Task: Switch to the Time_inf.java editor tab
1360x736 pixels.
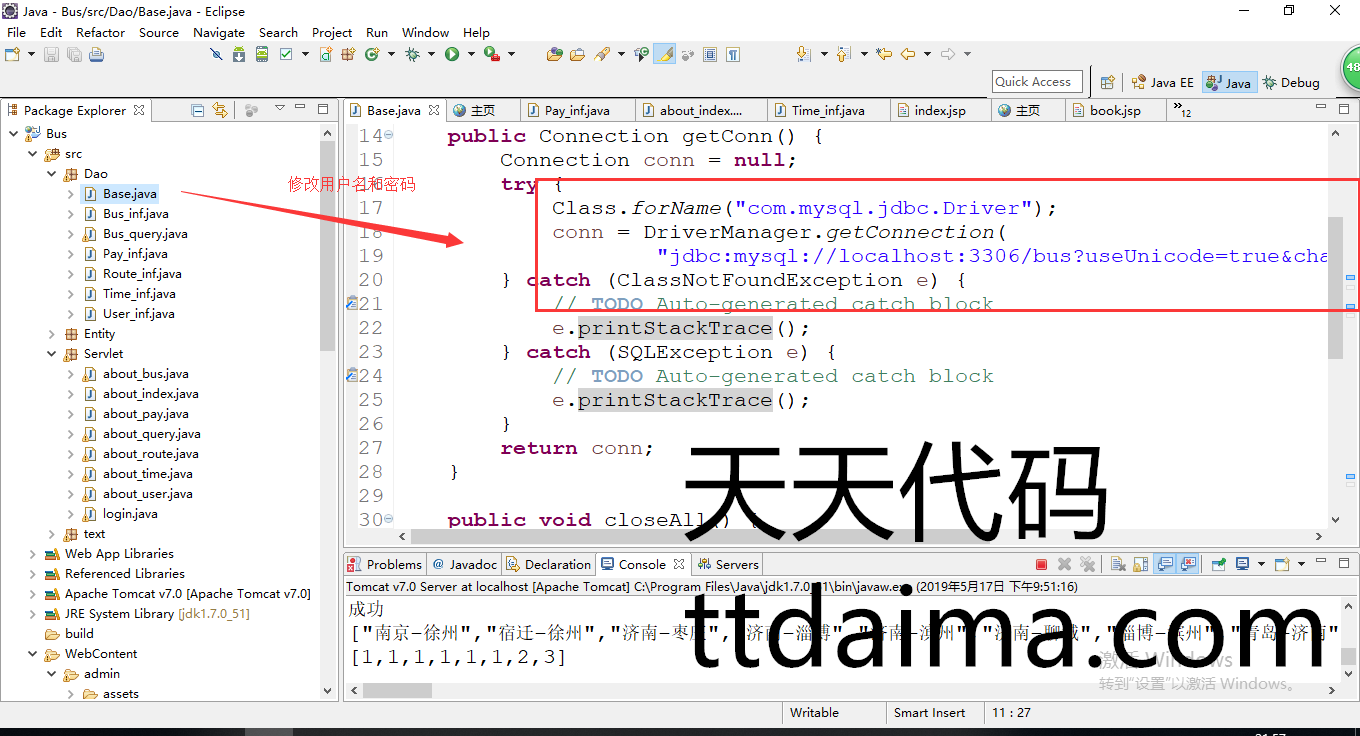Action: [x=827, y=110]
